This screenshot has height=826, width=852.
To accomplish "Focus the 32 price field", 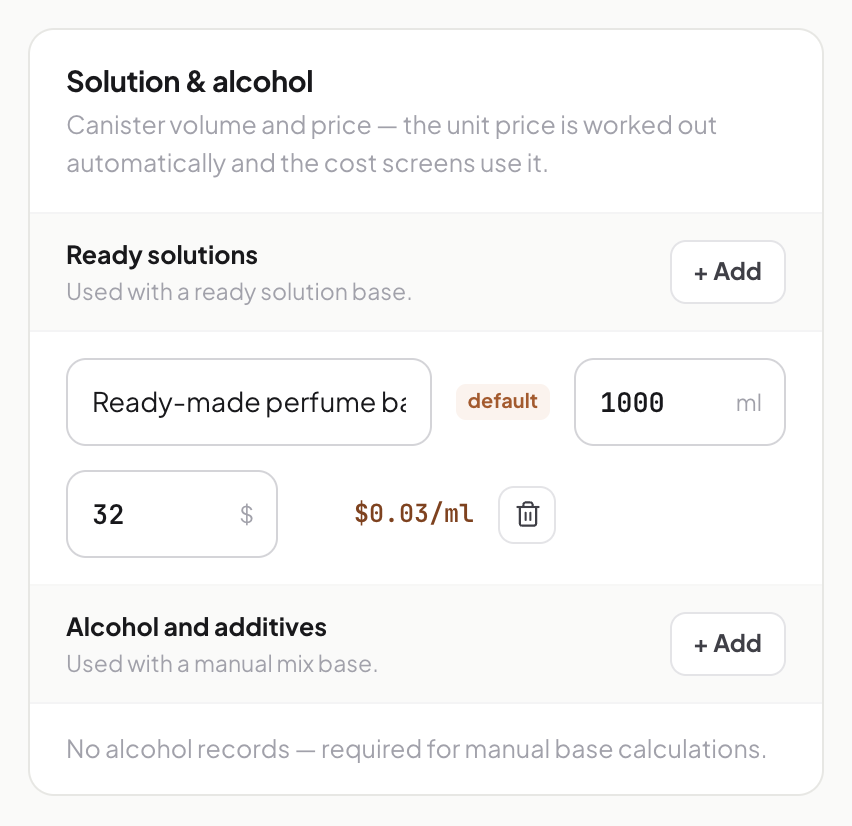I will pos(172,514).
